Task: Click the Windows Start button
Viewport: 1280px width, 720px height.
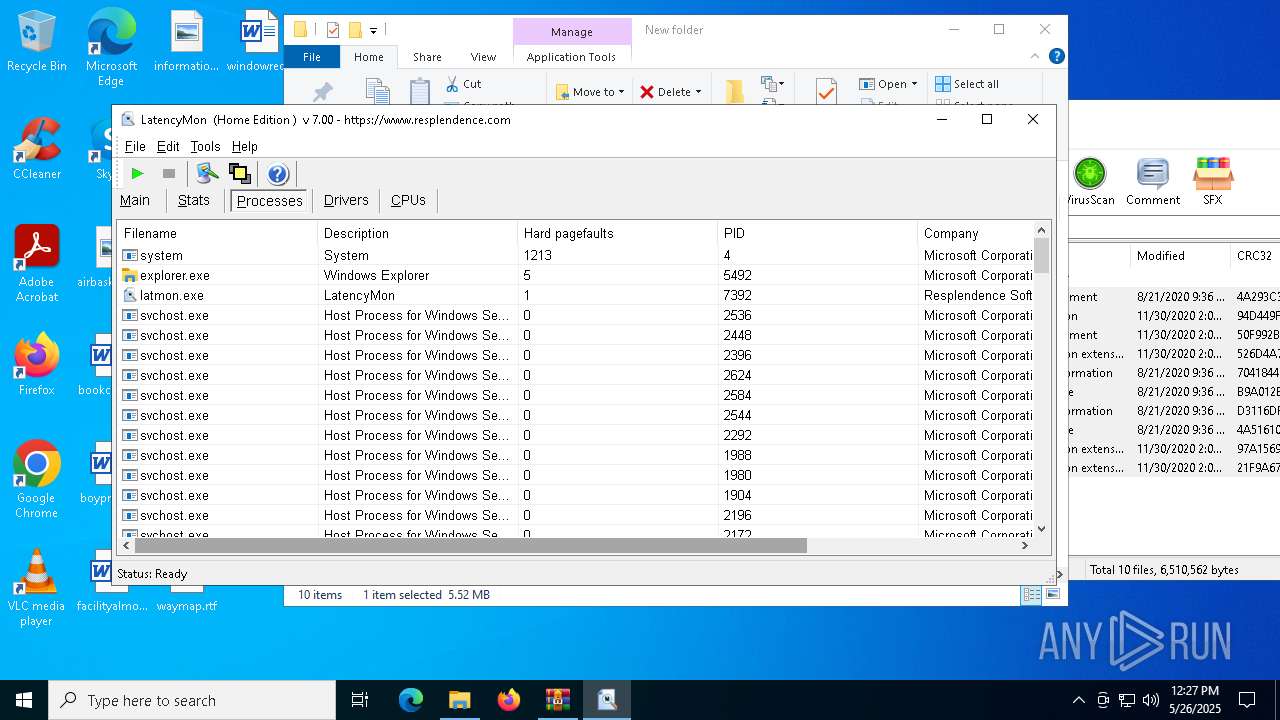Action: 24,700
